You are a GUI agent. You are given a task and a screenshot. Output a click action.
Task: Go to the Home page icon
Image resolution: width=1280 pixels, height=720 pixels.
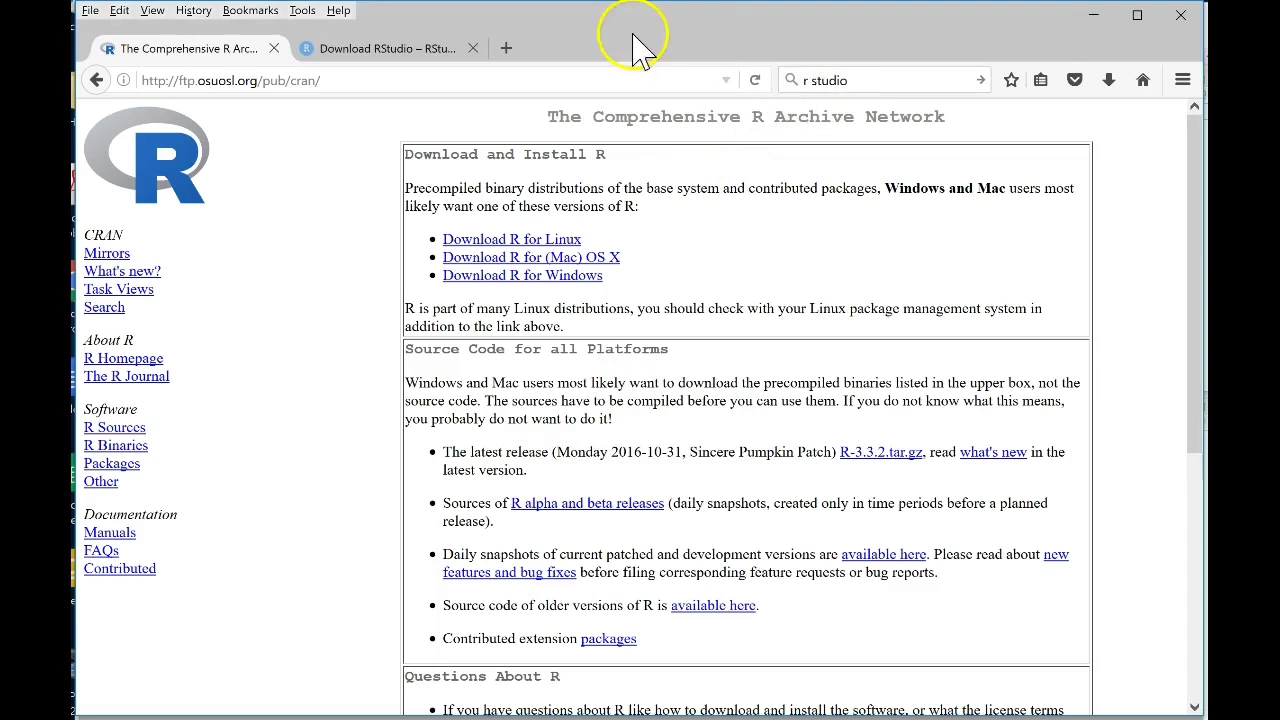pyautogui.click(x=1143, y=80)
